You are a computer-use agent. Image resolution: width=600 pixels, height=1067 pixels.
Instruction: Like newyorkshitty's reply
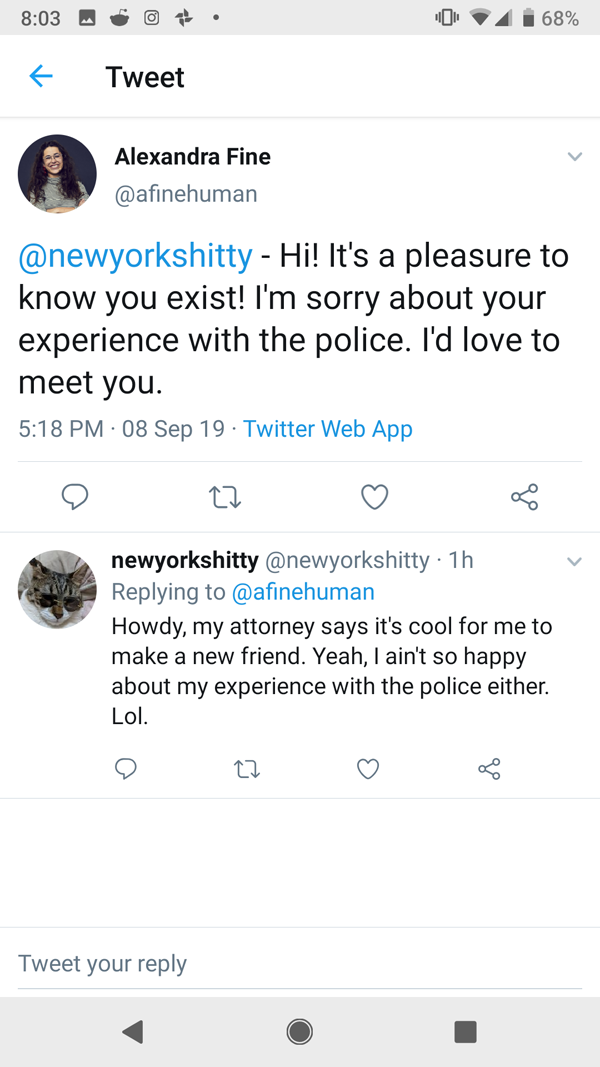coord(368,768)
